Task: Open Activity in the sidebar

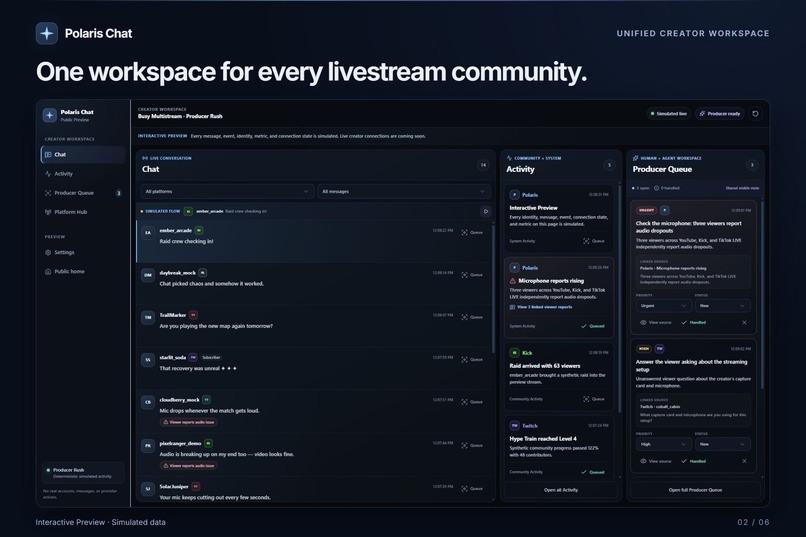Action: [83, 174]
